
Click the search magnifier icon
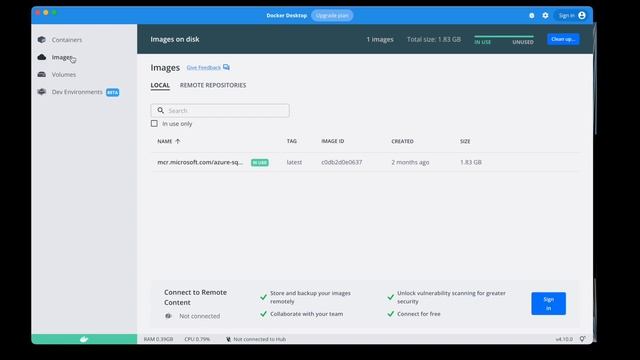(161, 111)
